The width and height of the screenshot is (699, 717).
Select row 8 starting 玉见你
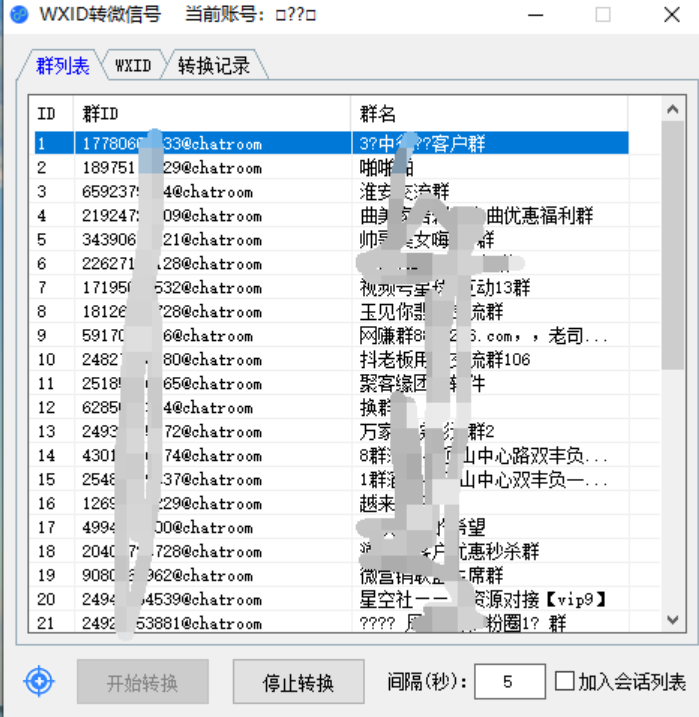tap(331, 311)
